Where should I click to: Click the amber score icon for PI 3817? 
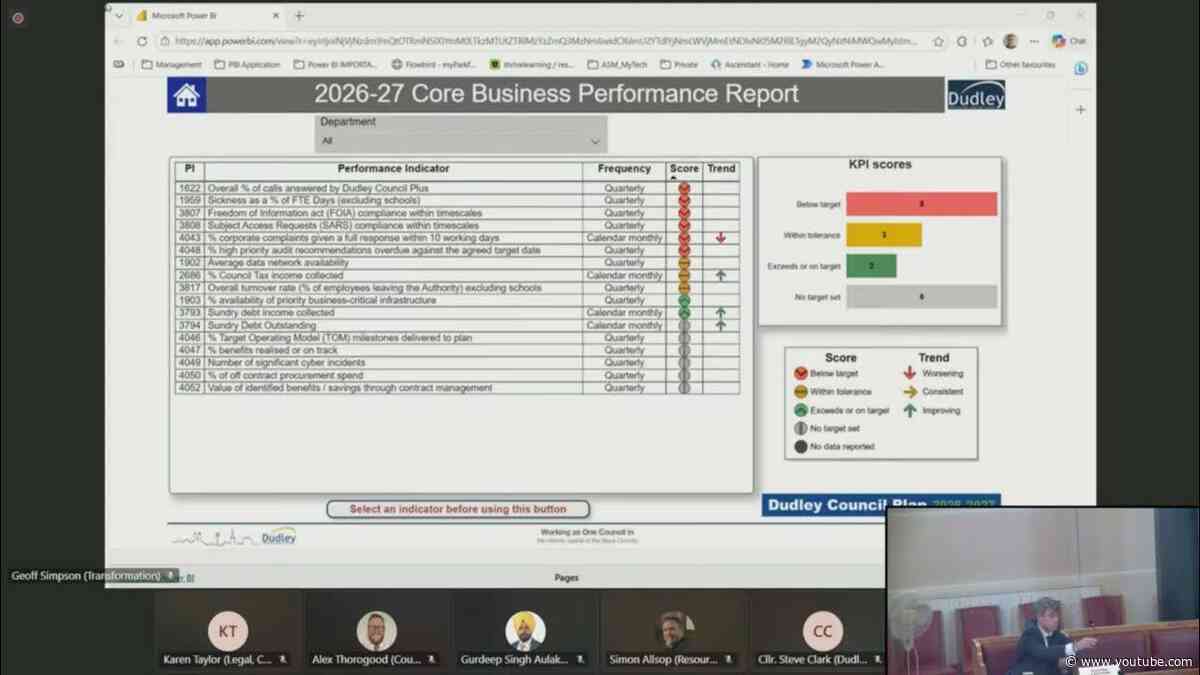pos(684,288)
